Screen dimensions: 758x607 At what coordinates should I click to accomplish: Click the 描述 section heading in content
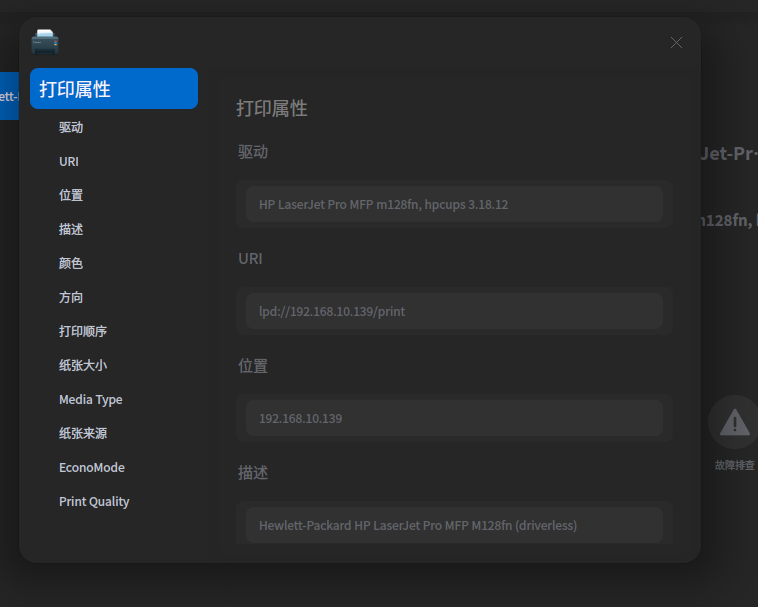click(x=253, y=473)
